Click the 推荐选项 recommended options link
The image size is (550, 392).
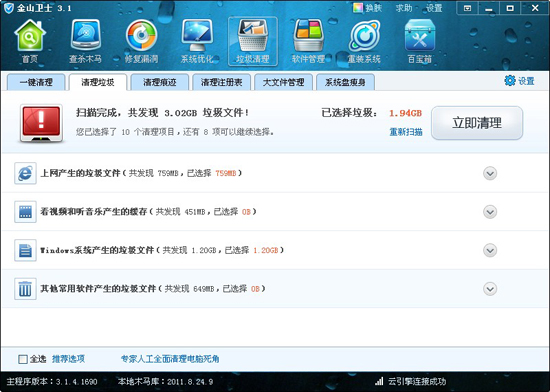(x=68, y=359)
